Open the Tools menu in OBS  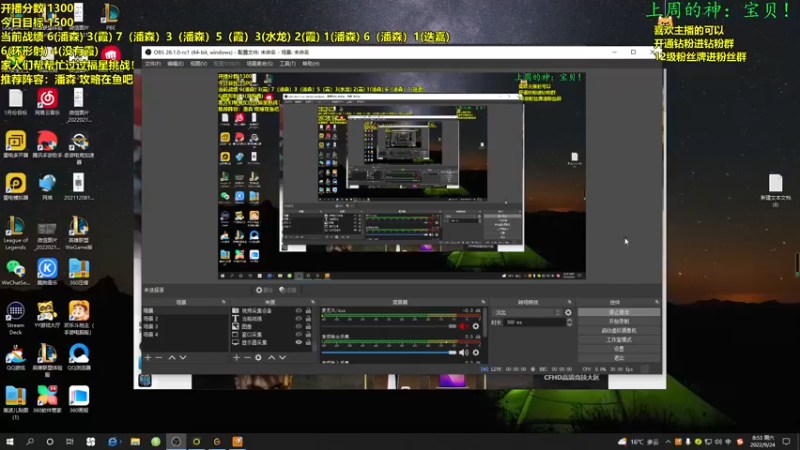tap(287, 64)
